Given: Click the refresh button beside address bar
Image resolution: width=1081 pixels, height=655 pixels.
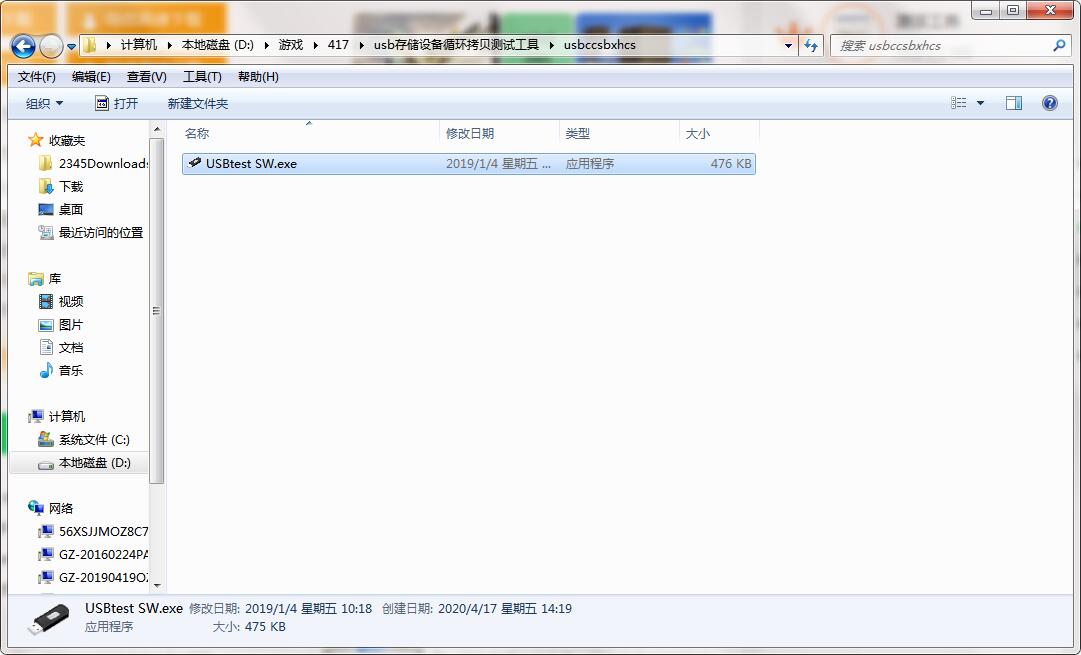Looking at the screenshot, I should coord(811,46).
